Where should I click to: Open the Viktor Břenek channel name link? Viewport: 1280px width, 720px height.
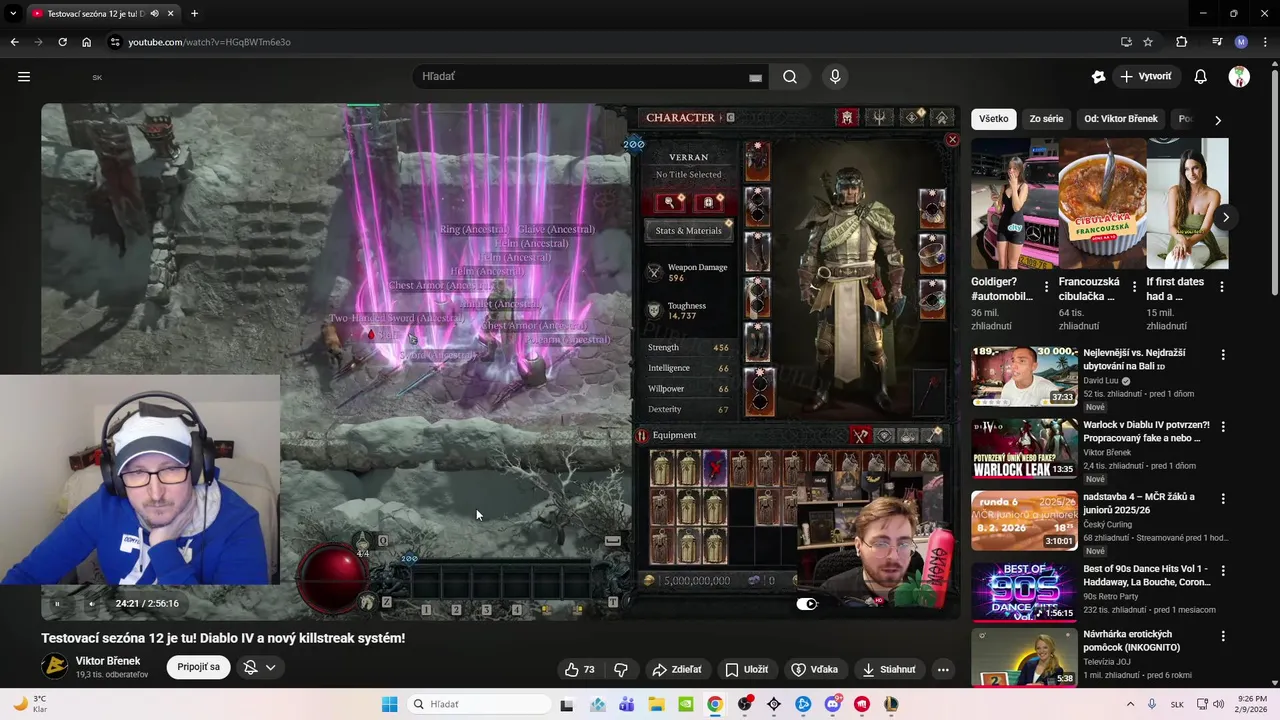108,661
